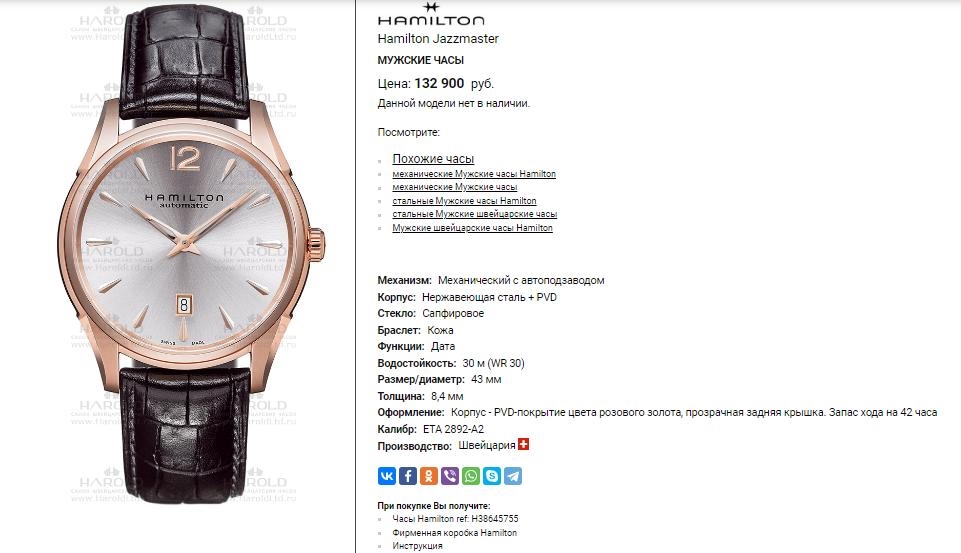This screenshot has height=553, width=961.
Task: Open Мужские швейцарские часы Hamilton link
Action: click(x=473, y=227)
